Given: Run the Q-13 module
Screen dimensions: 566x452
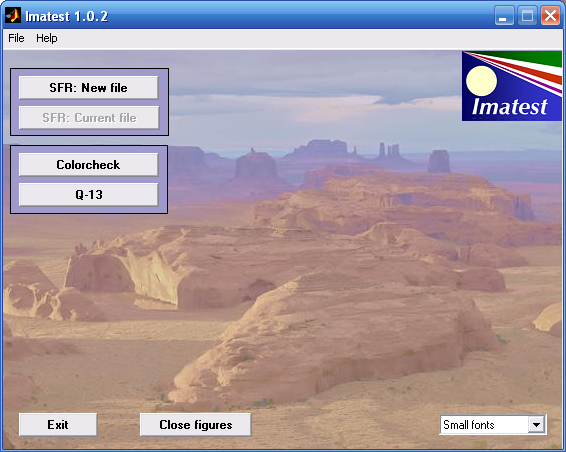Looking at the screenshot, I should (88, 195).
